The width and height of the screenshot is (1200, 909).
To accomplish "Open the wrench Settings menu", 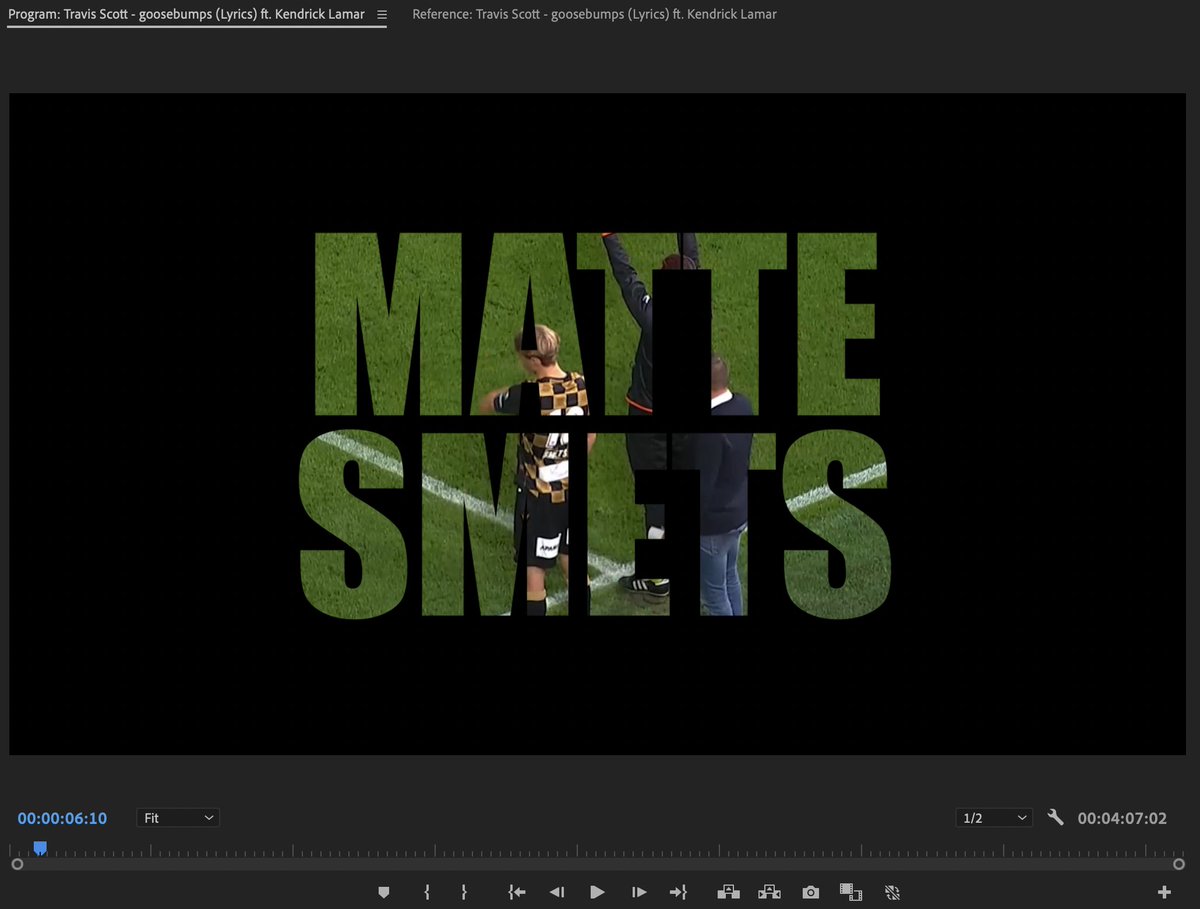I will 1055,817.
